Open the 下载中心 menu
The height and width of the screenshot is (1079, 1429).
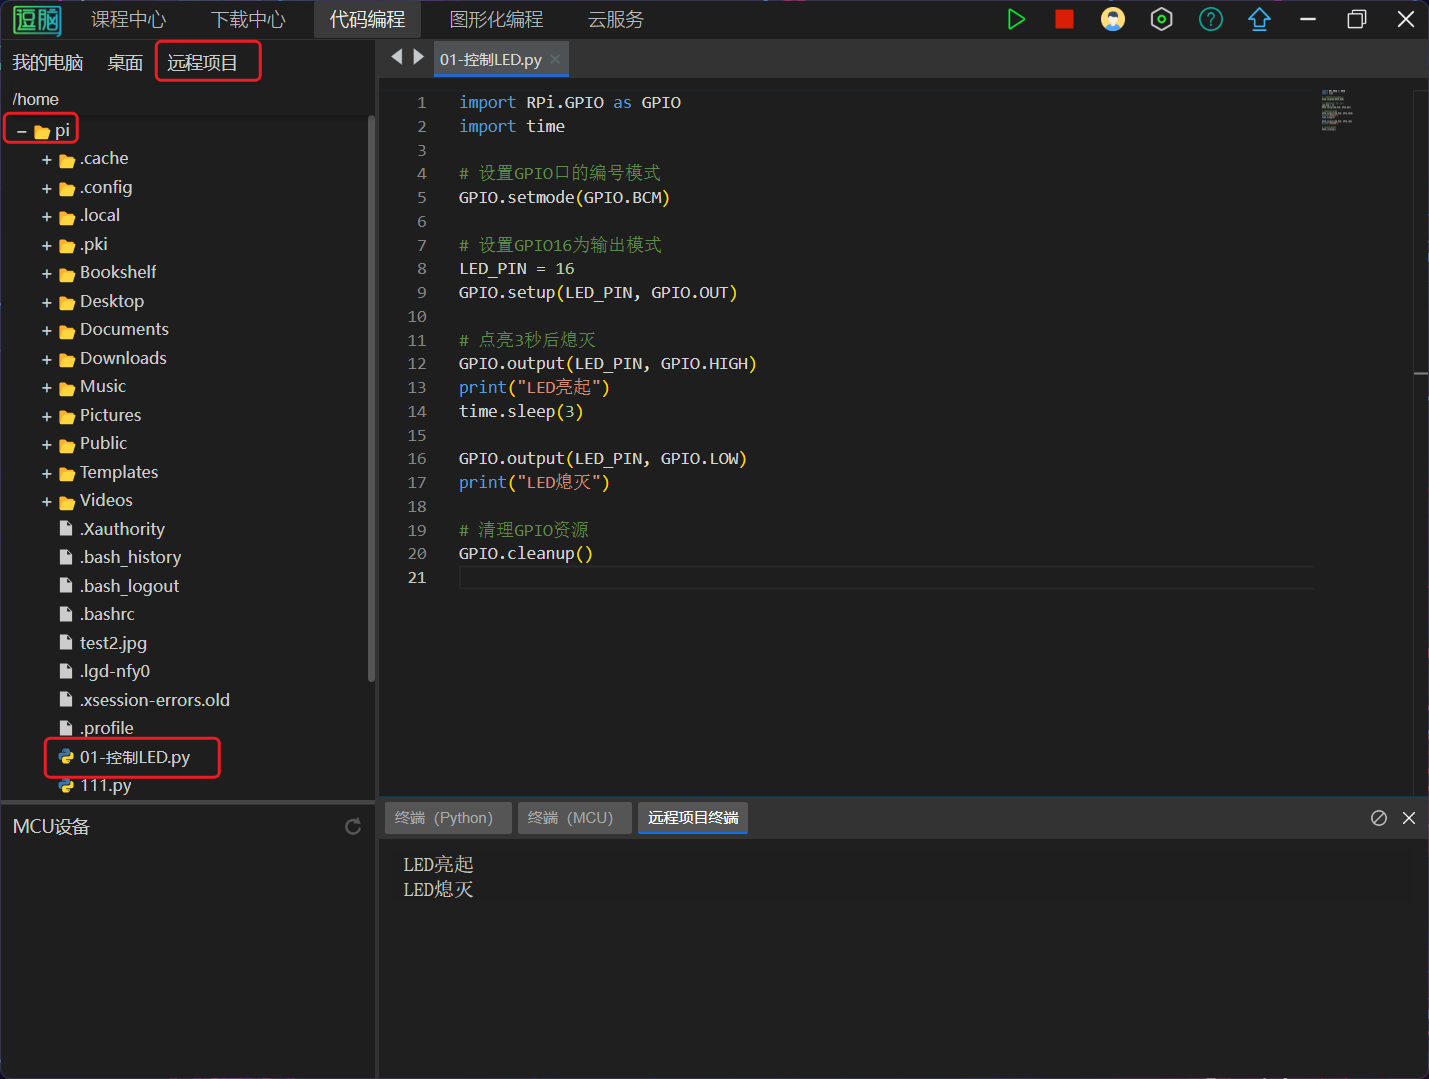tap(249, 19)
